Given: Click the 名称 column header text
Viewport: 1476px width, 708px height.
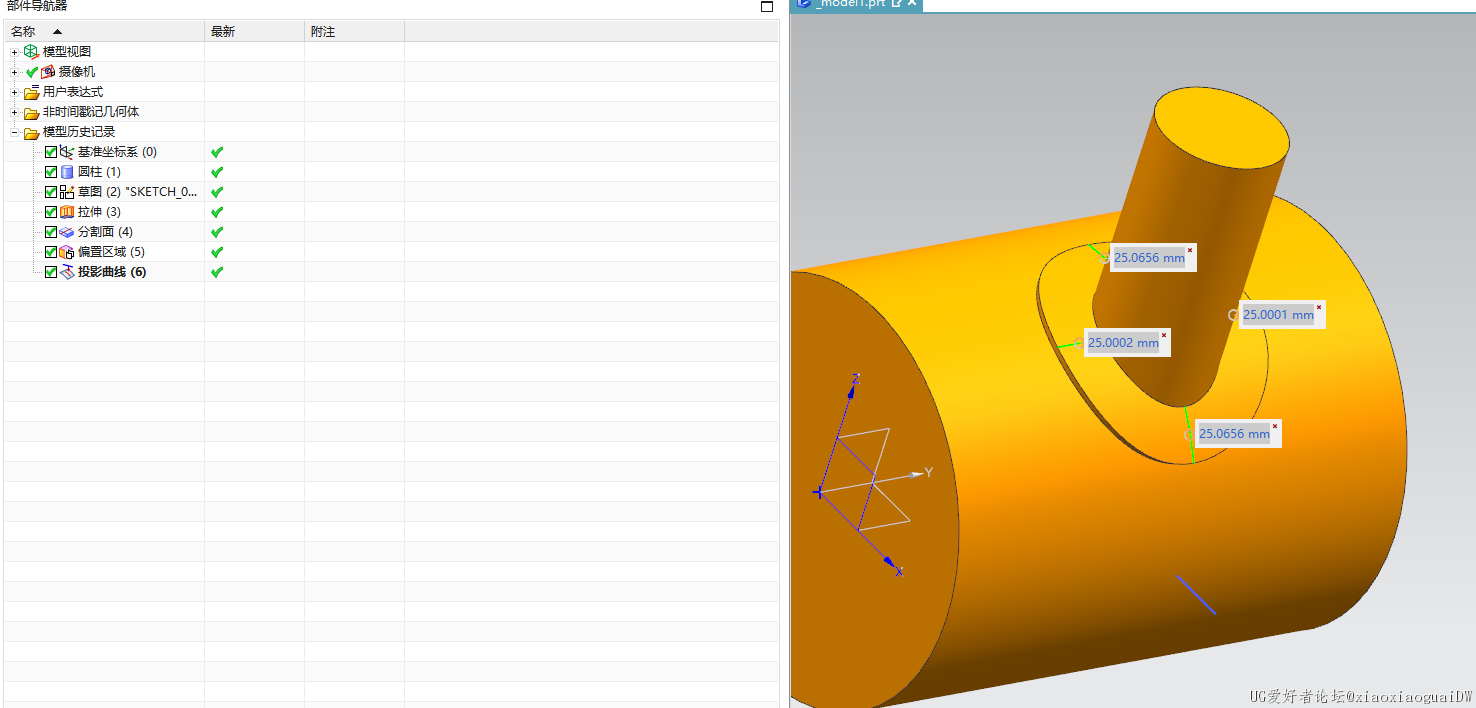Looking at the screenshot, I should point(22,32).
